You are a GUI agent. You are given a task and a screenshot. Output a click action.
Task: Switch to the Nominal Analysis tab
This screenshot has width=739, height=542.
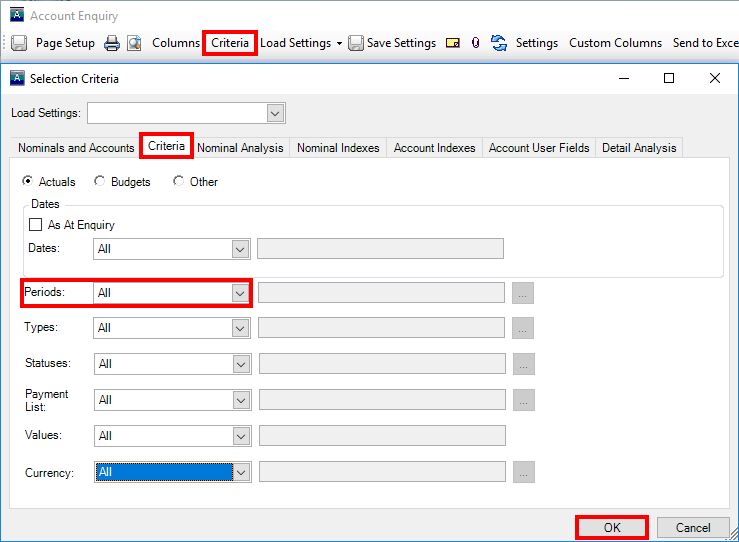(x=240, y=148)
